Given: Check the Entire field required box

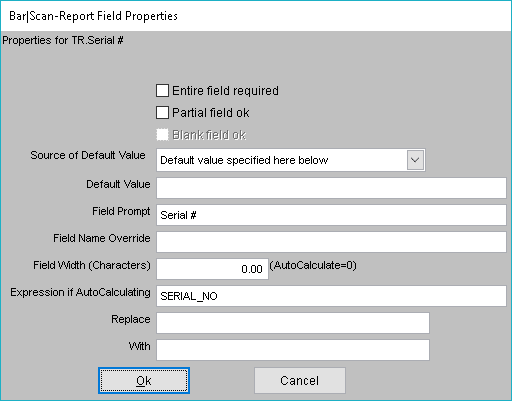Looking at the screenshot, I should [x=162, y=91].
